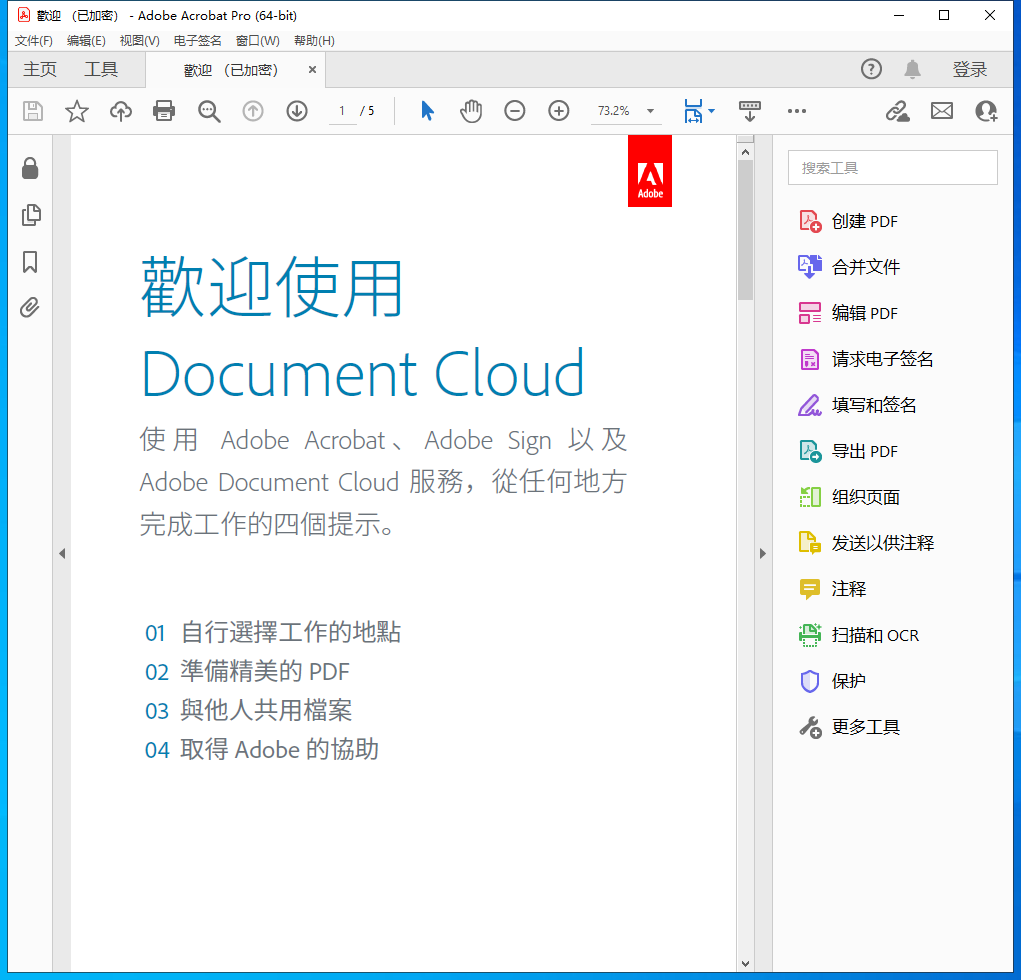Screen dimensions: 1021x980
Task: Open the more tools ellipsis menu
Action: point(796,111)
